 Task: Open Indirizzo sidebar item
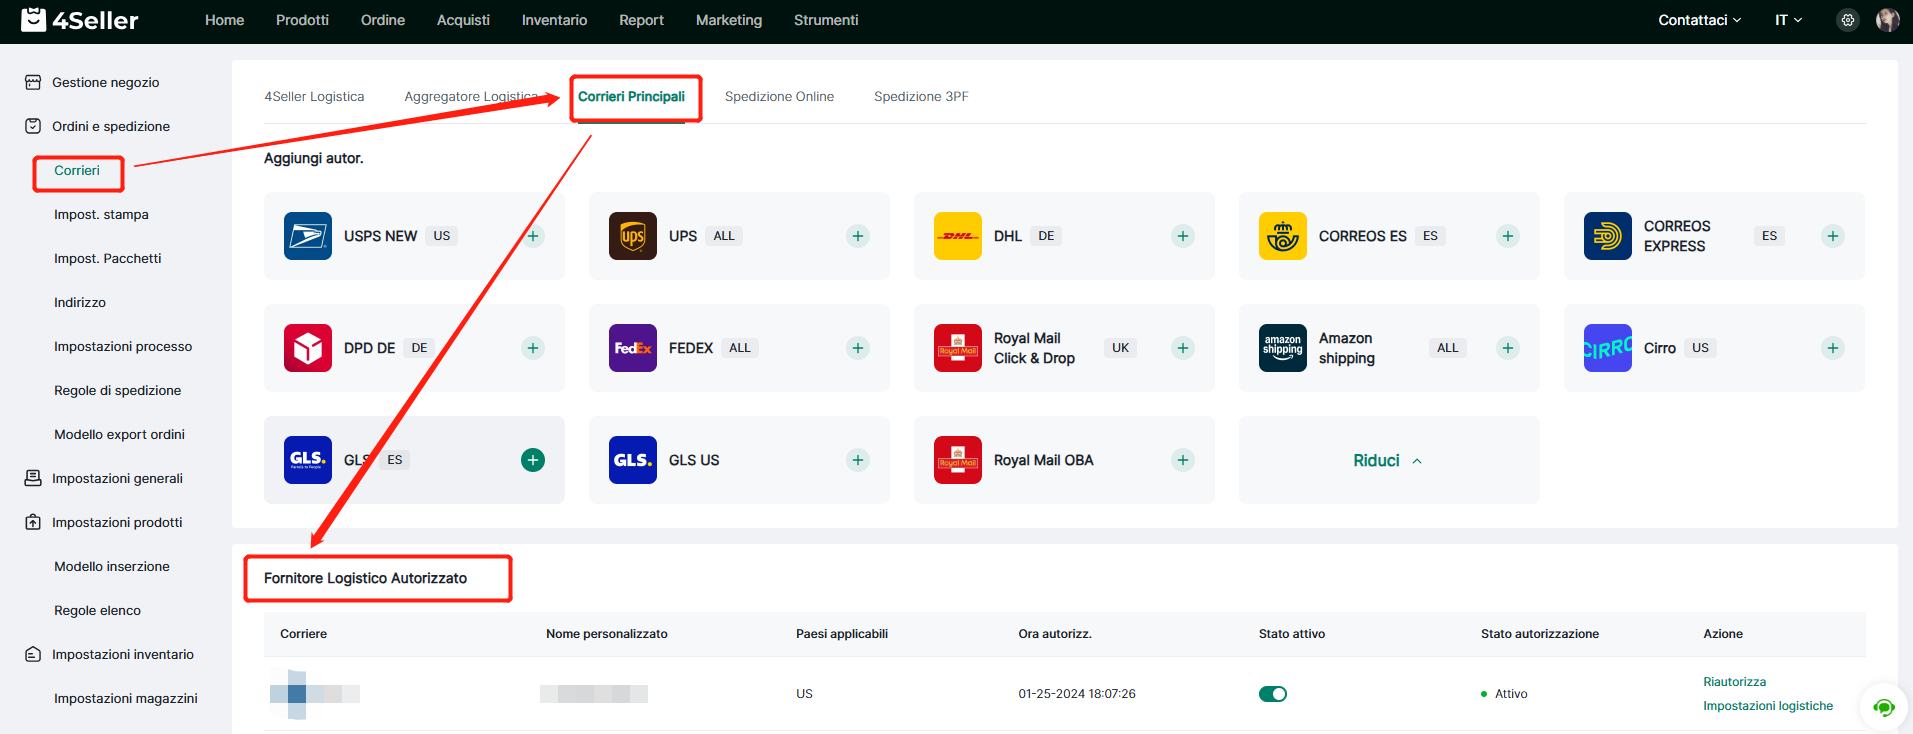pos(80,302)
